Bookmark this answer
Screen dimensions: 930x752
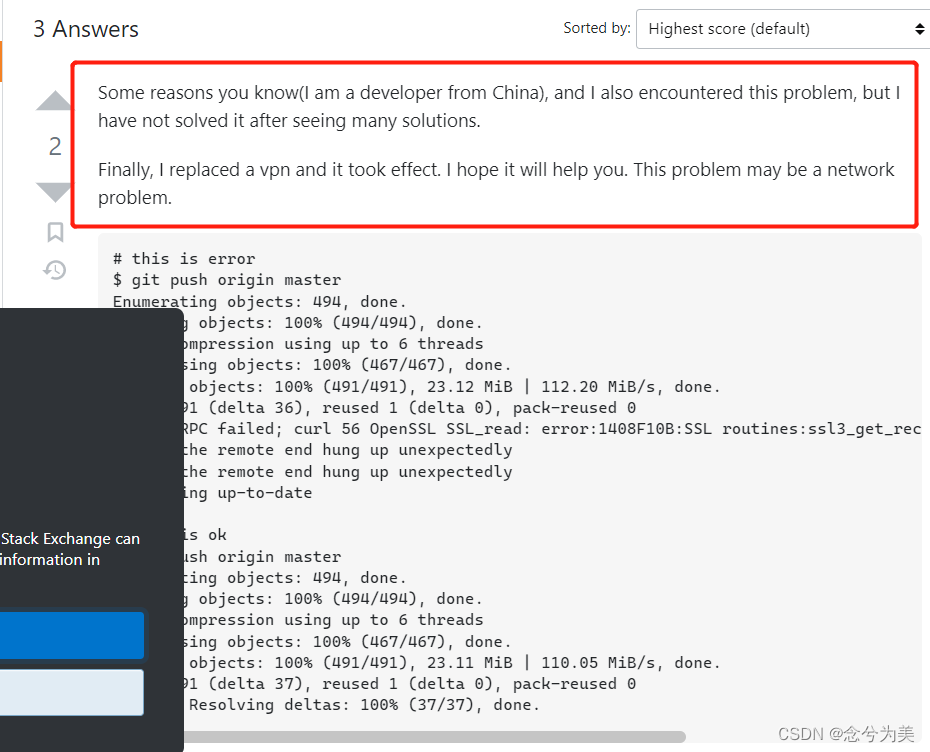(55, 232)
